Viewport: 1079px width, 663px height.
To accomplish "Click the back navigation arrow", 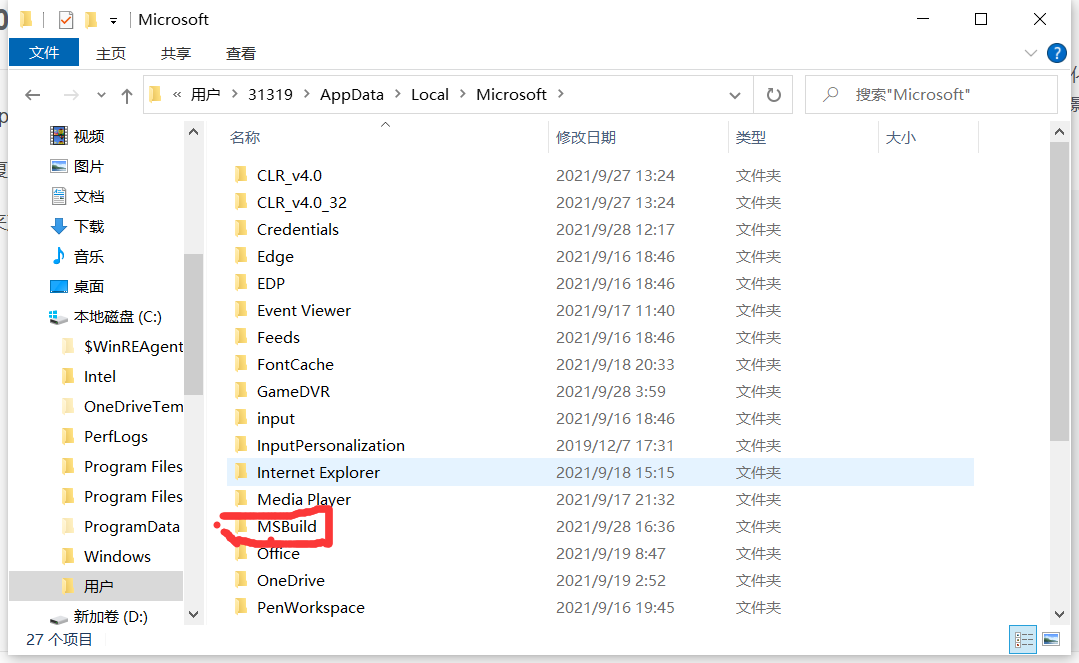I will pos(32,94).
